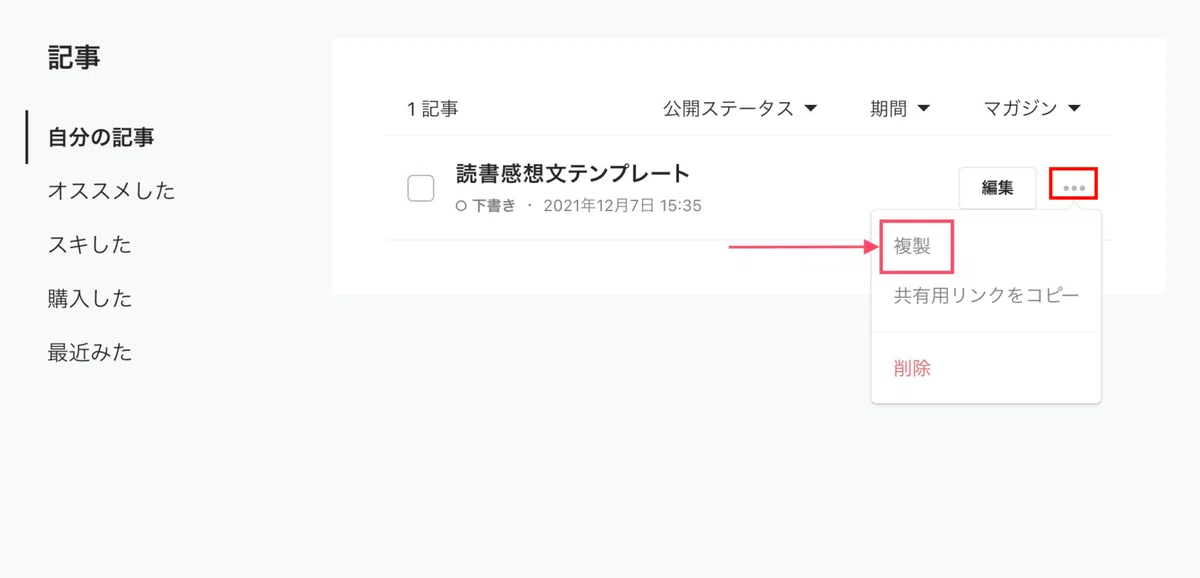Switch to 自分の記事 sidebar tab
The height and width of the screenshot is (578, 1200).
(x=101, y=137)
